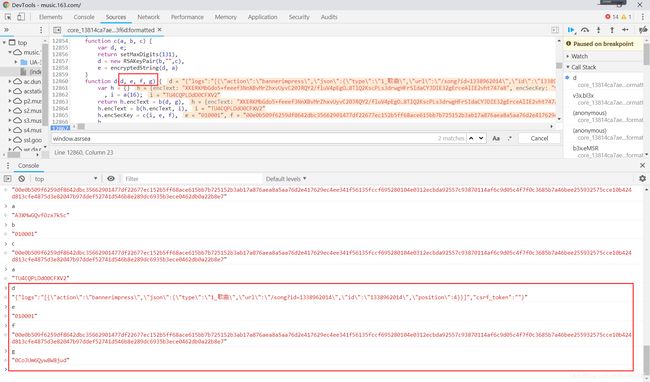Open the Security tab
This screenshot has height=382, width=650.
pos(299,17)
